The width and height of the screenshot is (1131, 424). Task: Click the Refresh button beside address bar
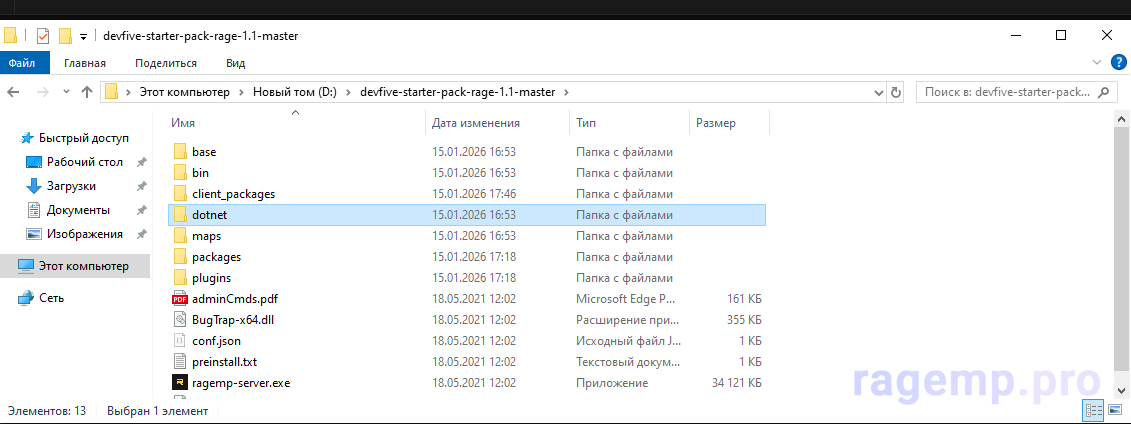896,92
